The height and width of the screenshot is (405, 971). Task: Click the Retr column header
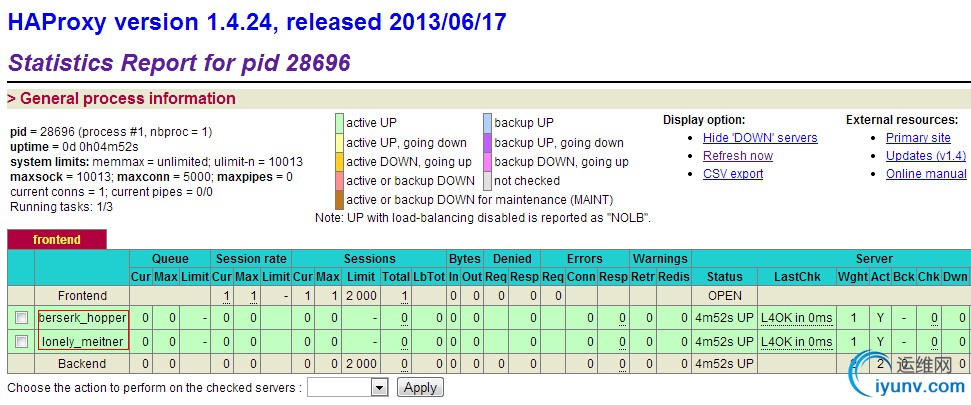(643, 277)
